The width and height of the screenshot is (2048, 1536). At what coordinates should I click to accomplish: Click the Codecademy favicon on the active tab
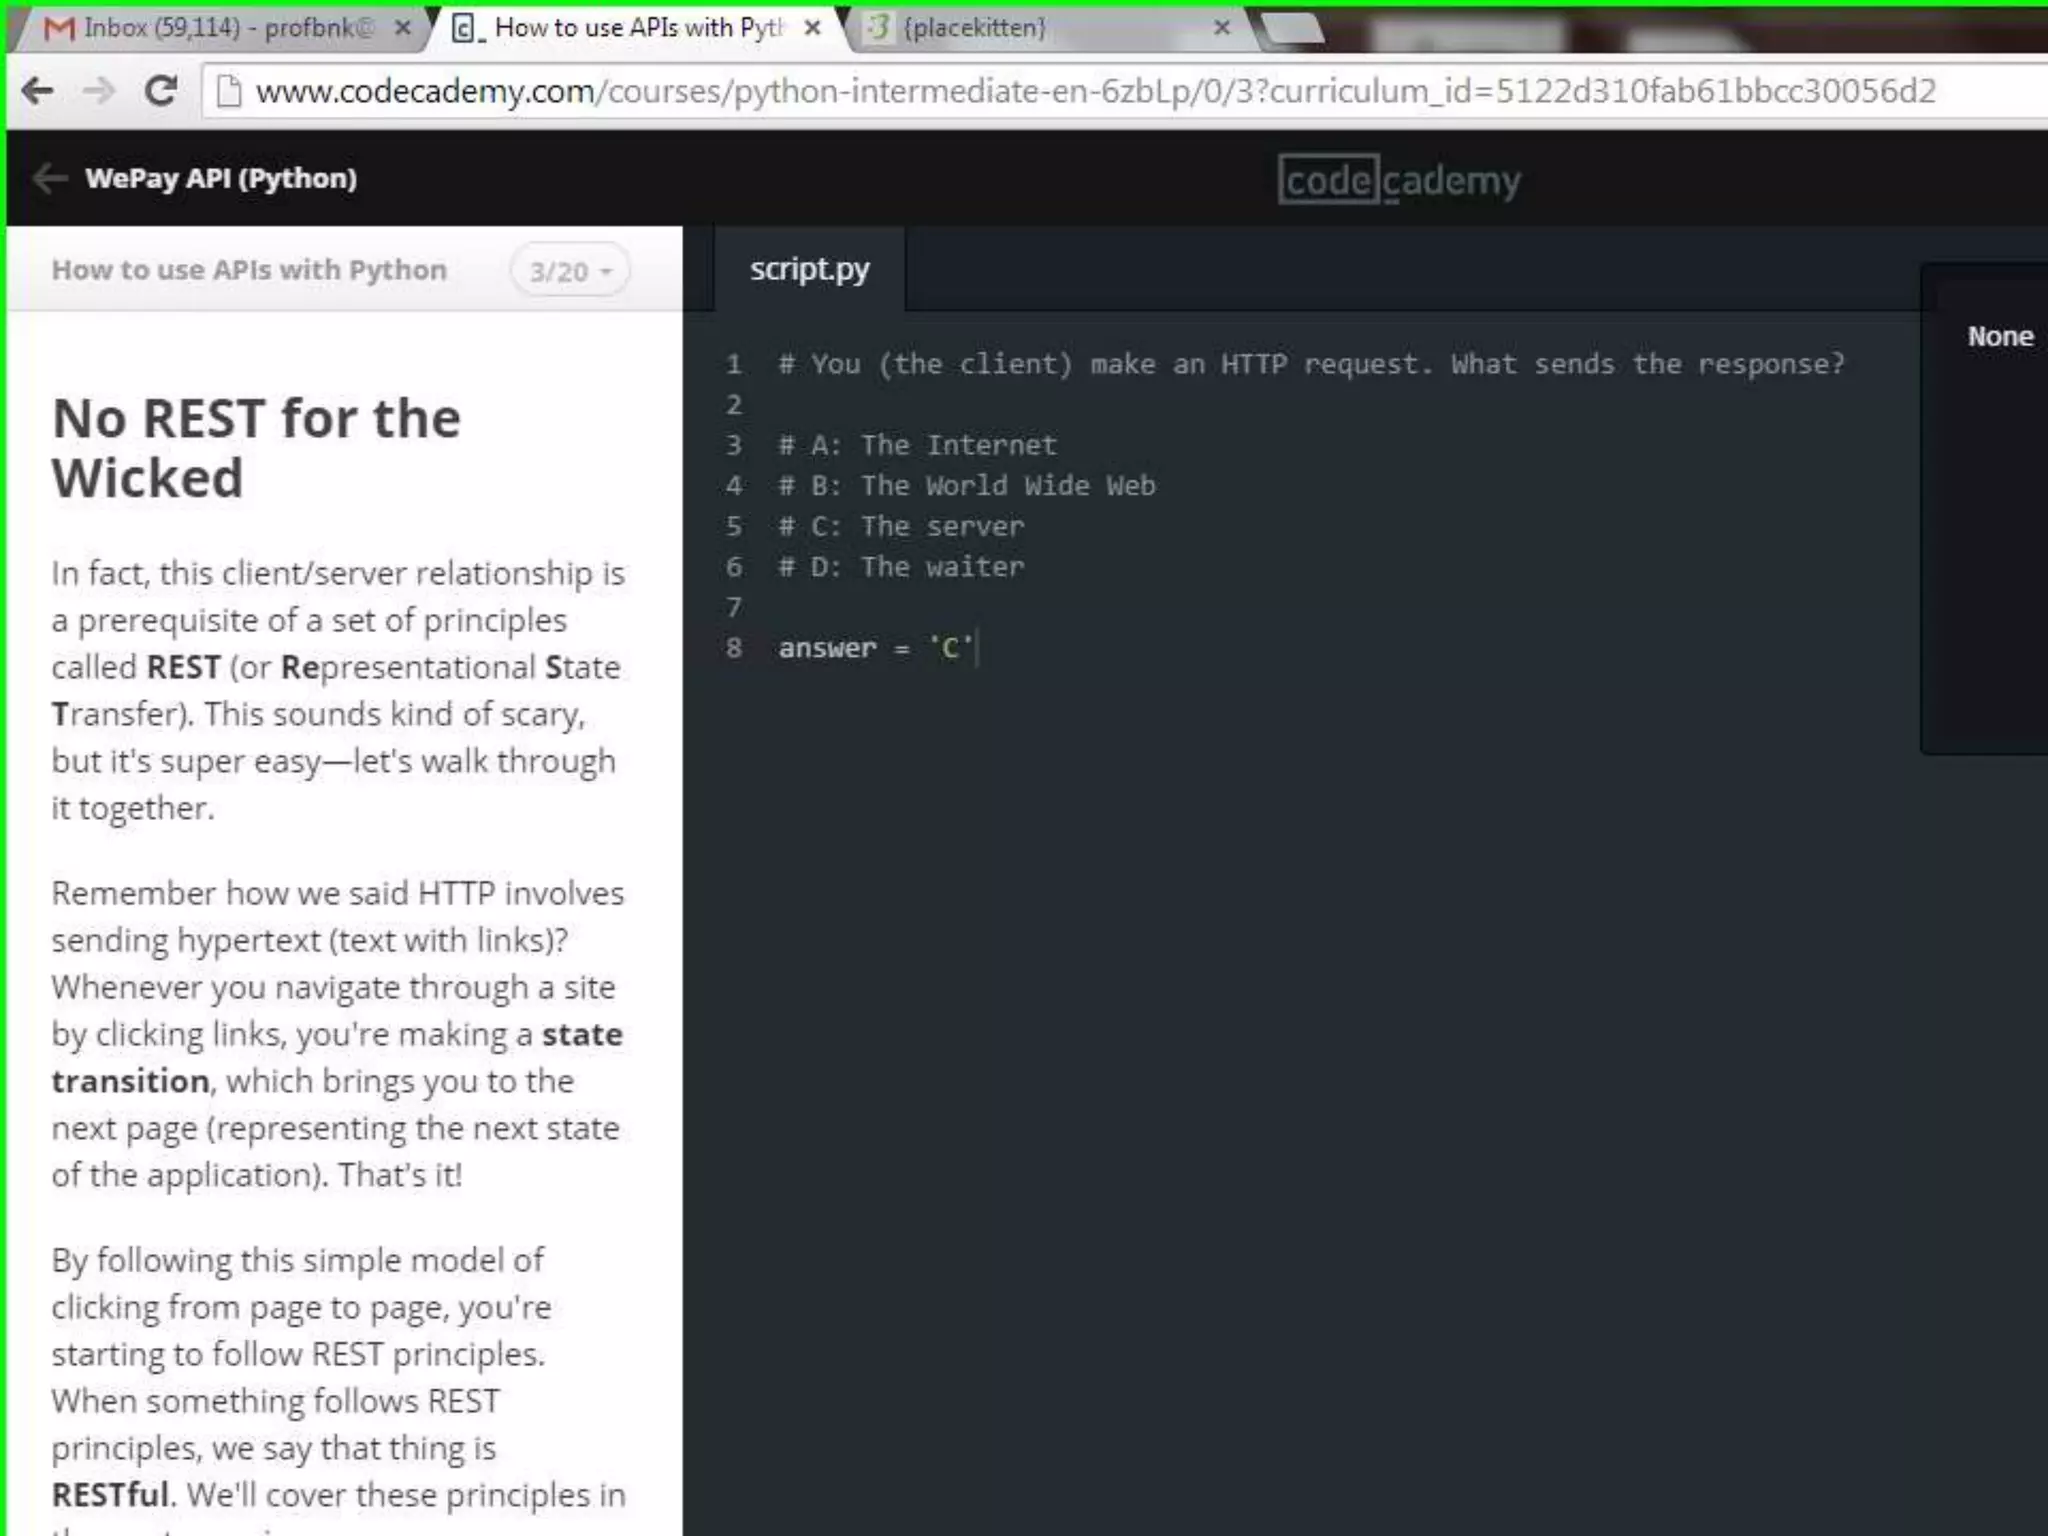click(468, 28)
